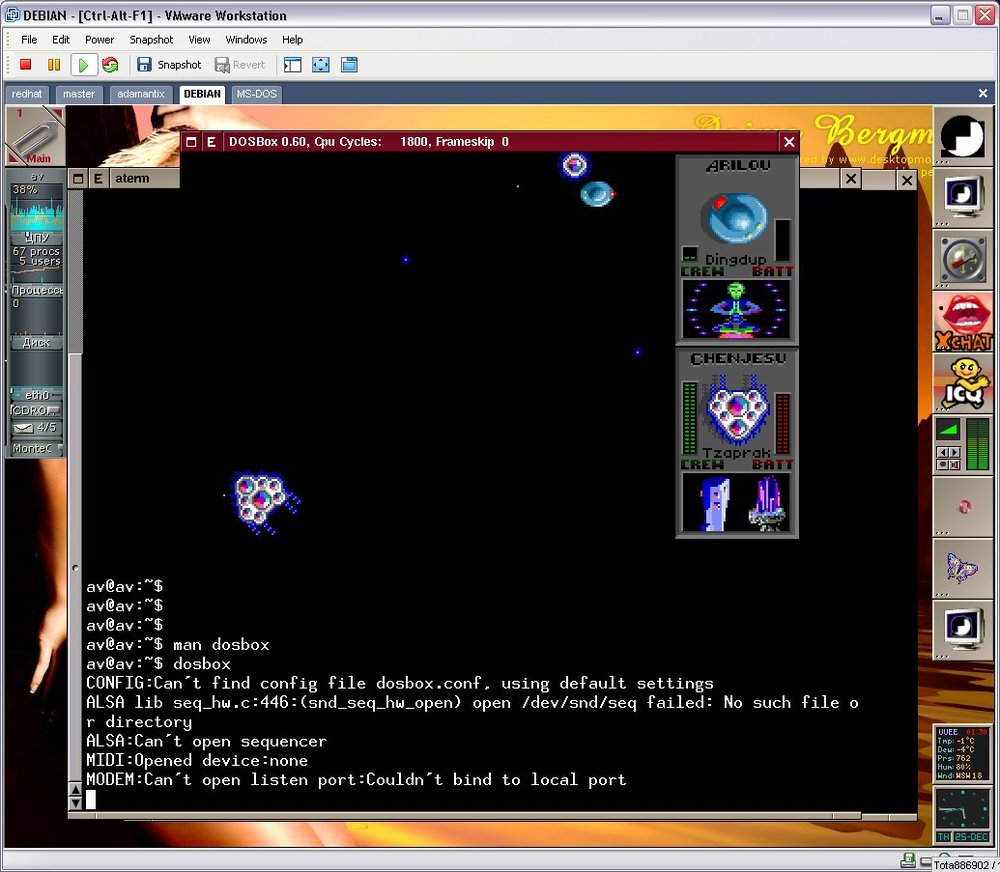Click the butterfly dock icon

(963, 567)
